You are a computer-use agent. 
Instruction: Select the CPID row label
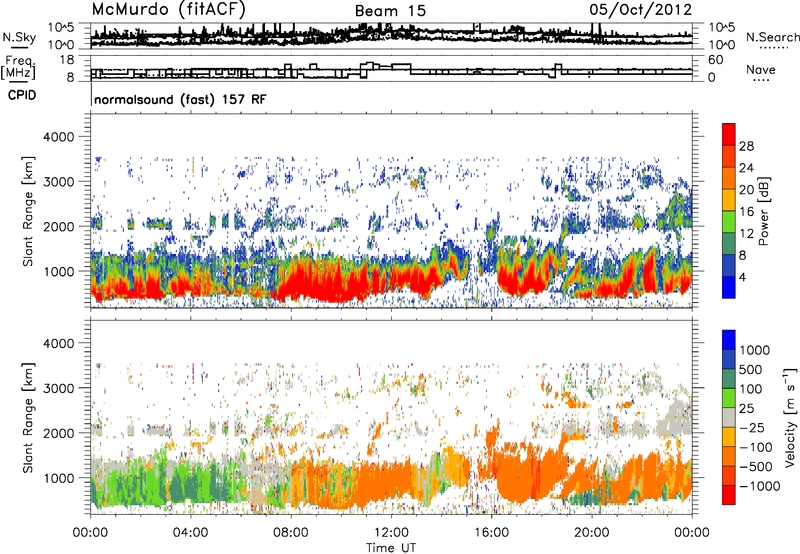coord(22,95)
